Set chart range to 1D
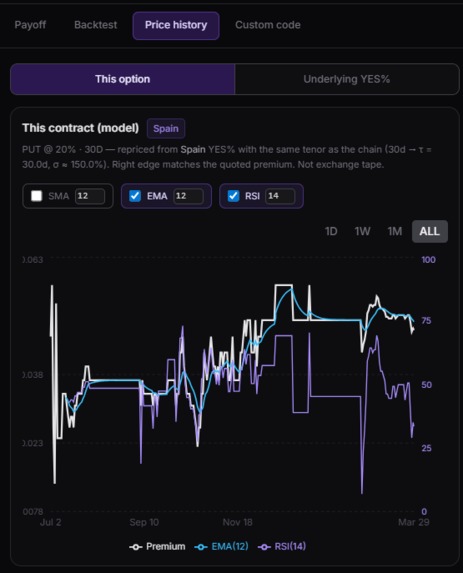The width and height of the screenshot is (463, 573). point(331,231)
